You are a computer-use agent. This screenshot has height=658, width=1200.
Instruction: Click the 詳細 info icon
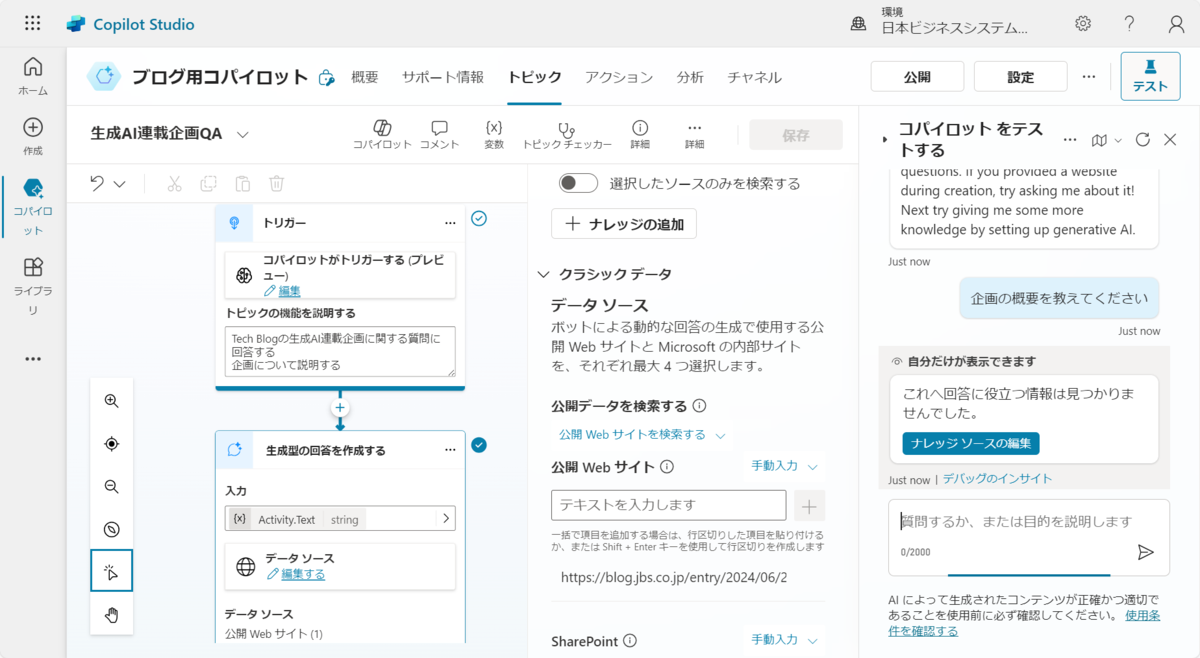tap(640, 128)
